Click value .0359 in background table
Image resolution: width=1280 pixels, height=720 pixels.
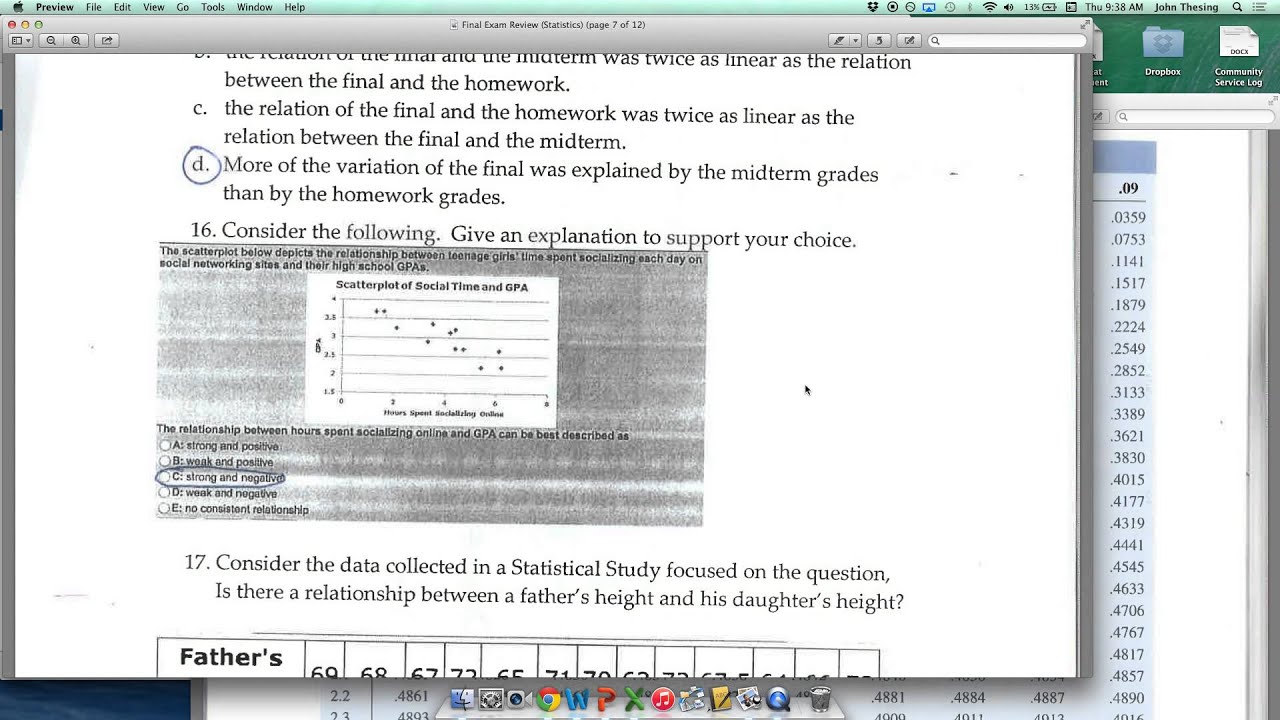(1128, 218)
